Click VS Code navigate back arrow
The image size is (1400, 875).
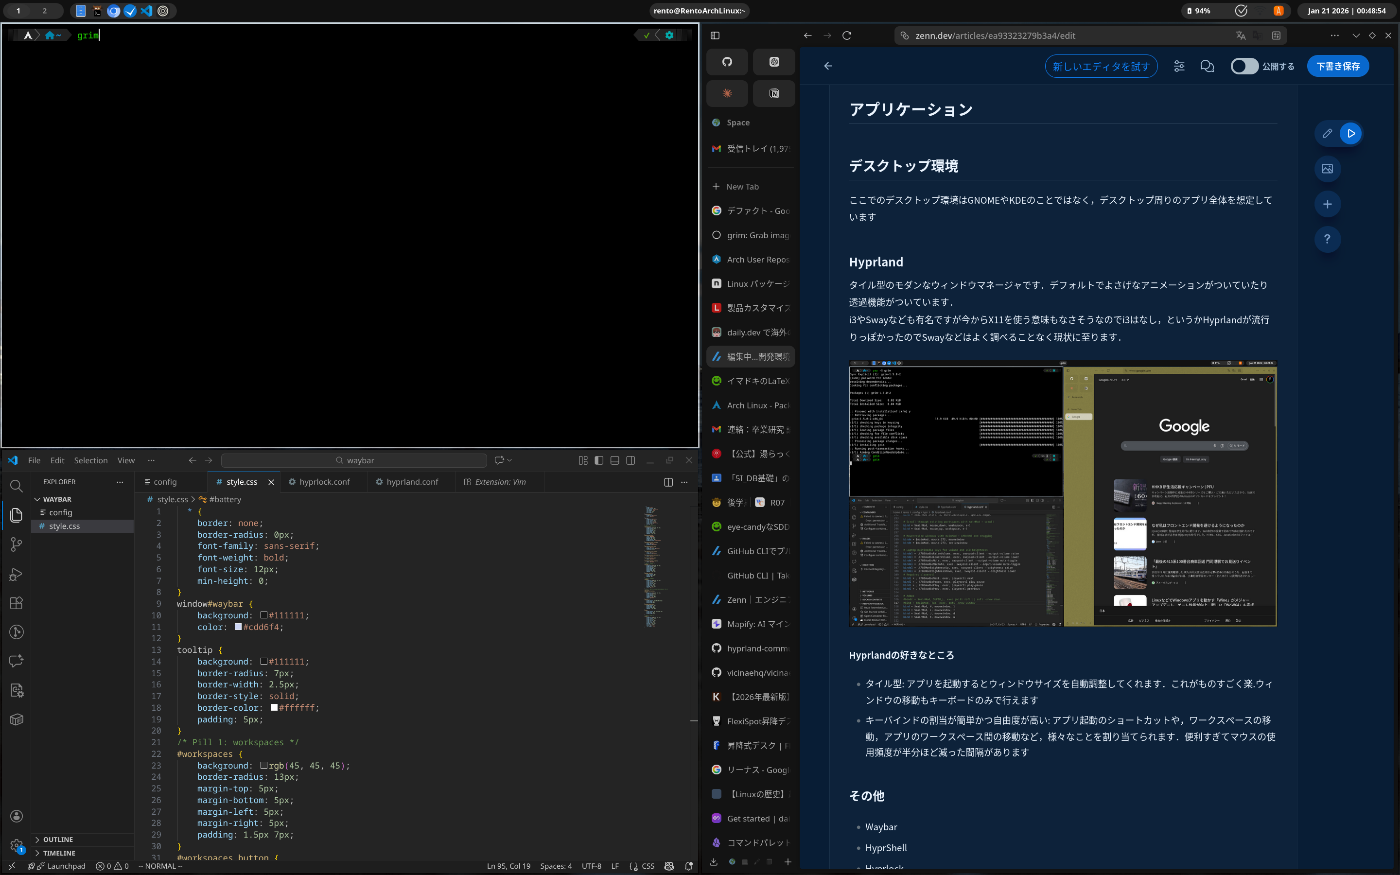click(192, 460)
